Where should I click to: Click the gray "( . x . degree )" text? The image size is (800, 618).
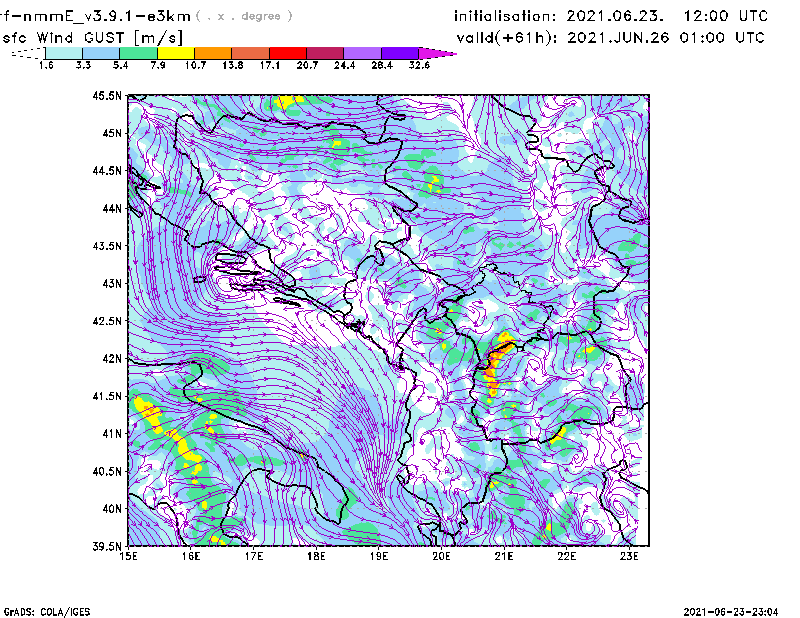click(244, 16)
